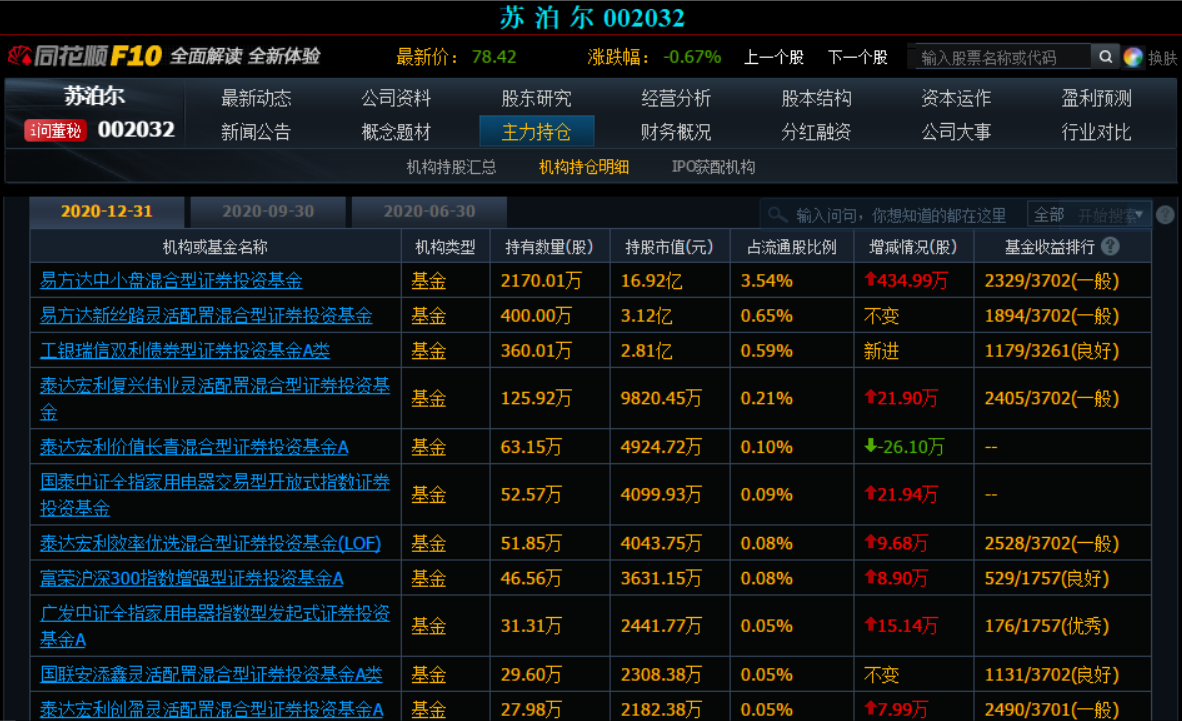The height and width of the screenshot is (721, 1182).
Task: Click the 持股市值(元) column header
Action: click(669, 247)
